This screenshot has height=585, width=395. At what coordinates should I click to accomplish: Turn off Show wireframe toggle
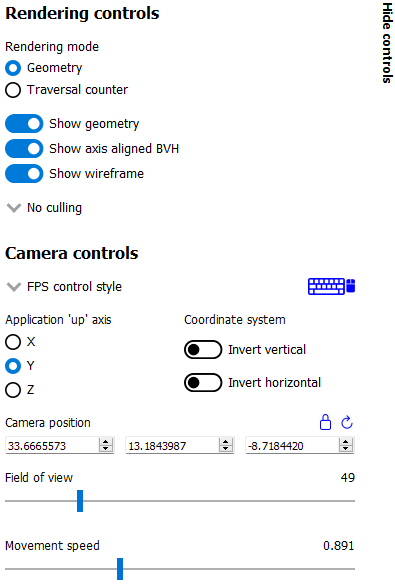pos(24,173)
